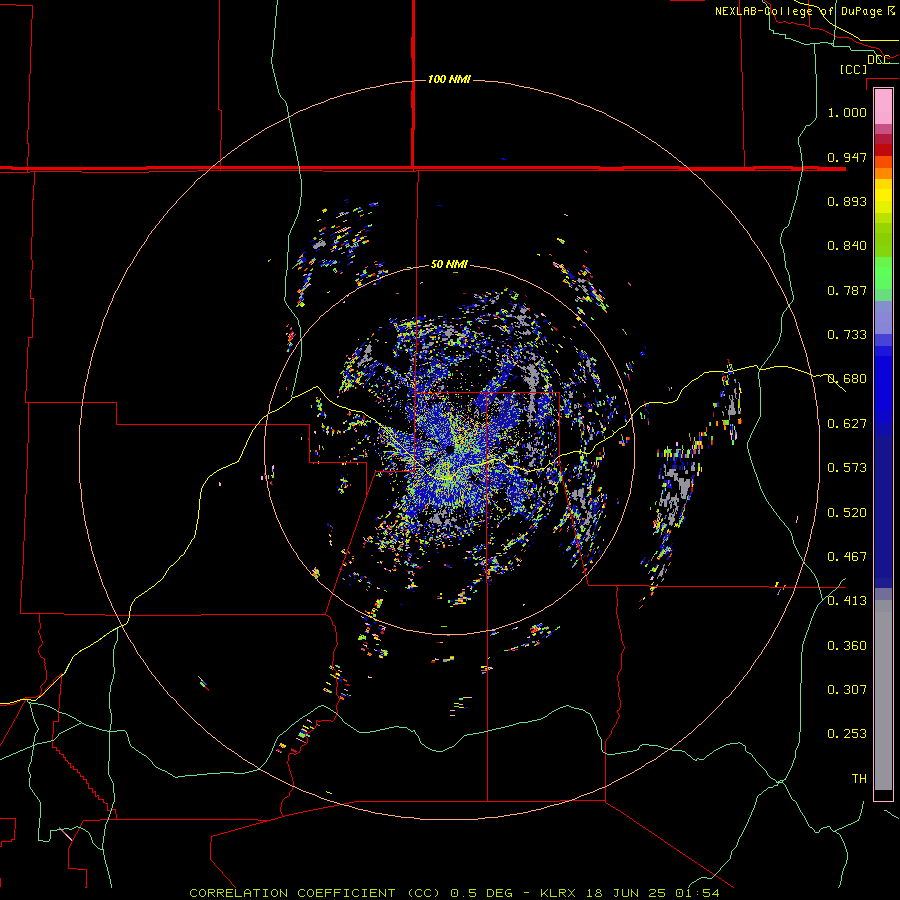
Task: Pick the light pink top segment of the color bar
Action: tap(883, 107)
